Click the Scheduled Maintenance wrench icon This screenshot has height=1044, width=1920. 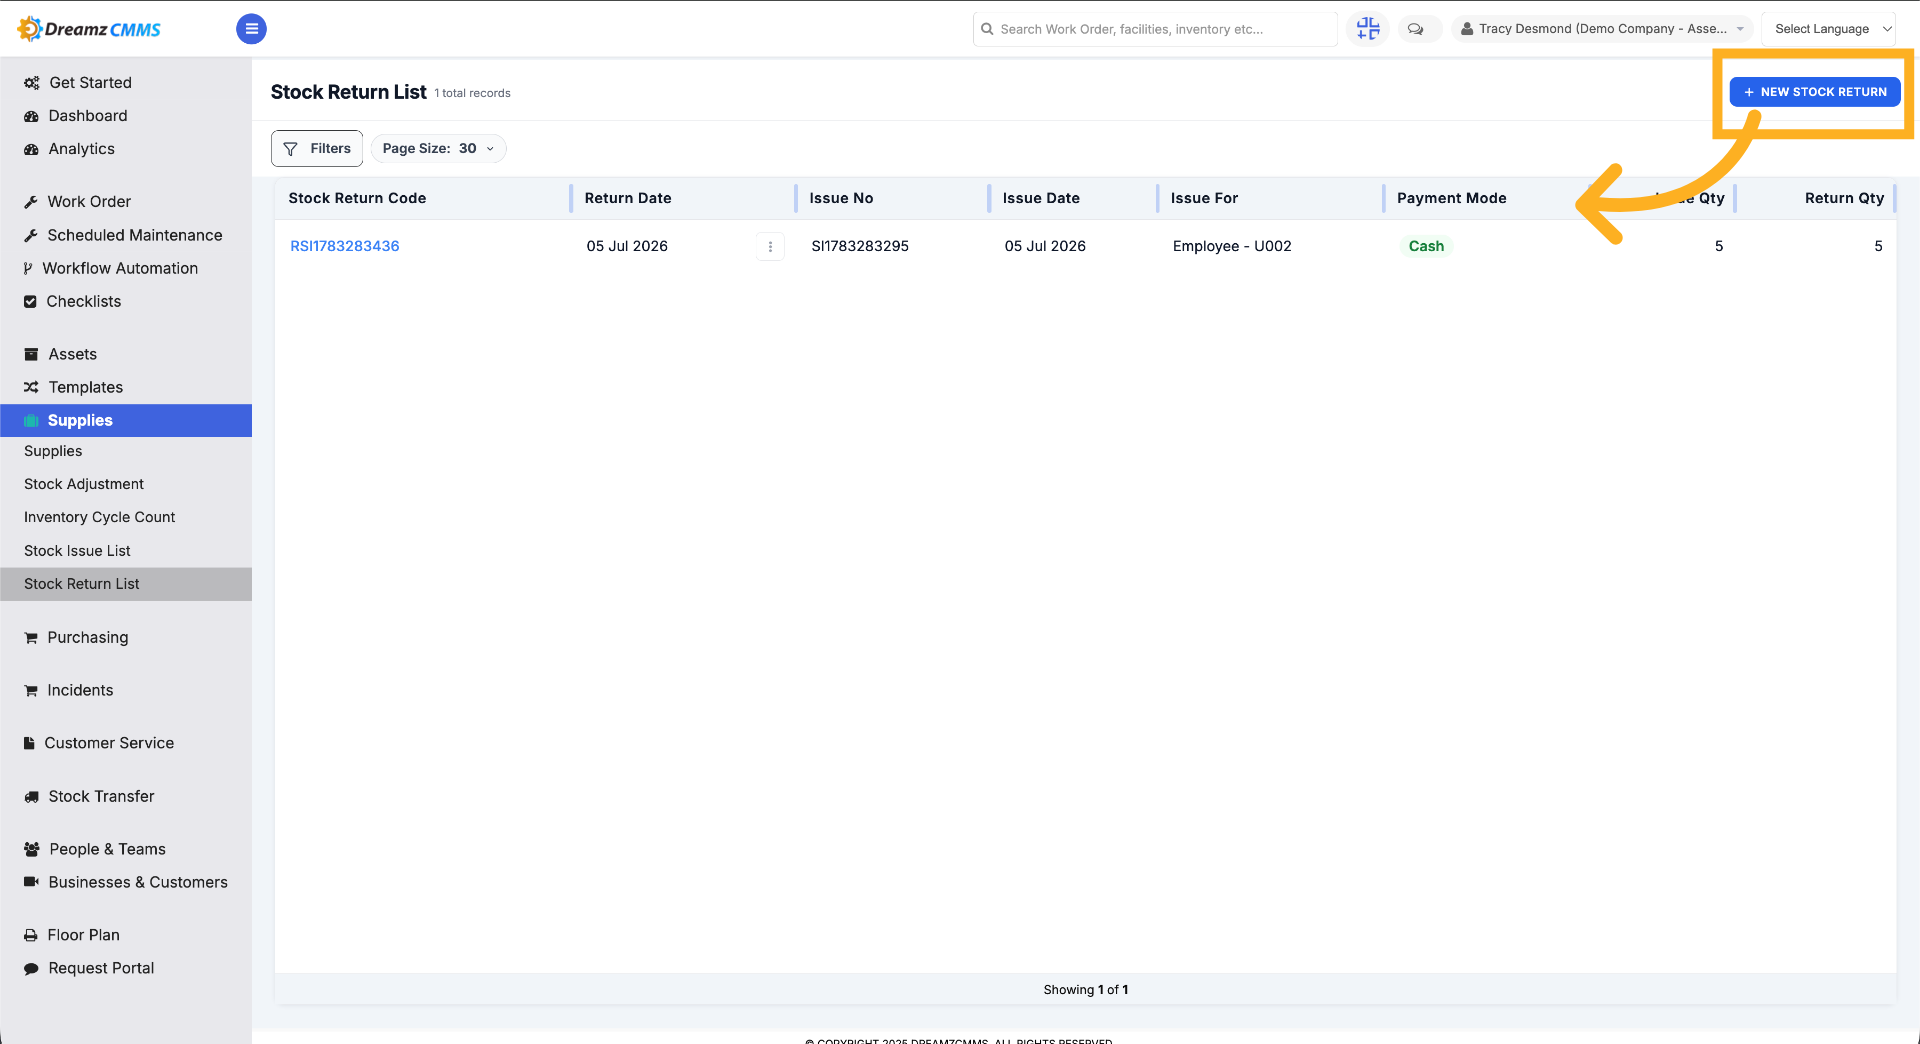(31, 235)
